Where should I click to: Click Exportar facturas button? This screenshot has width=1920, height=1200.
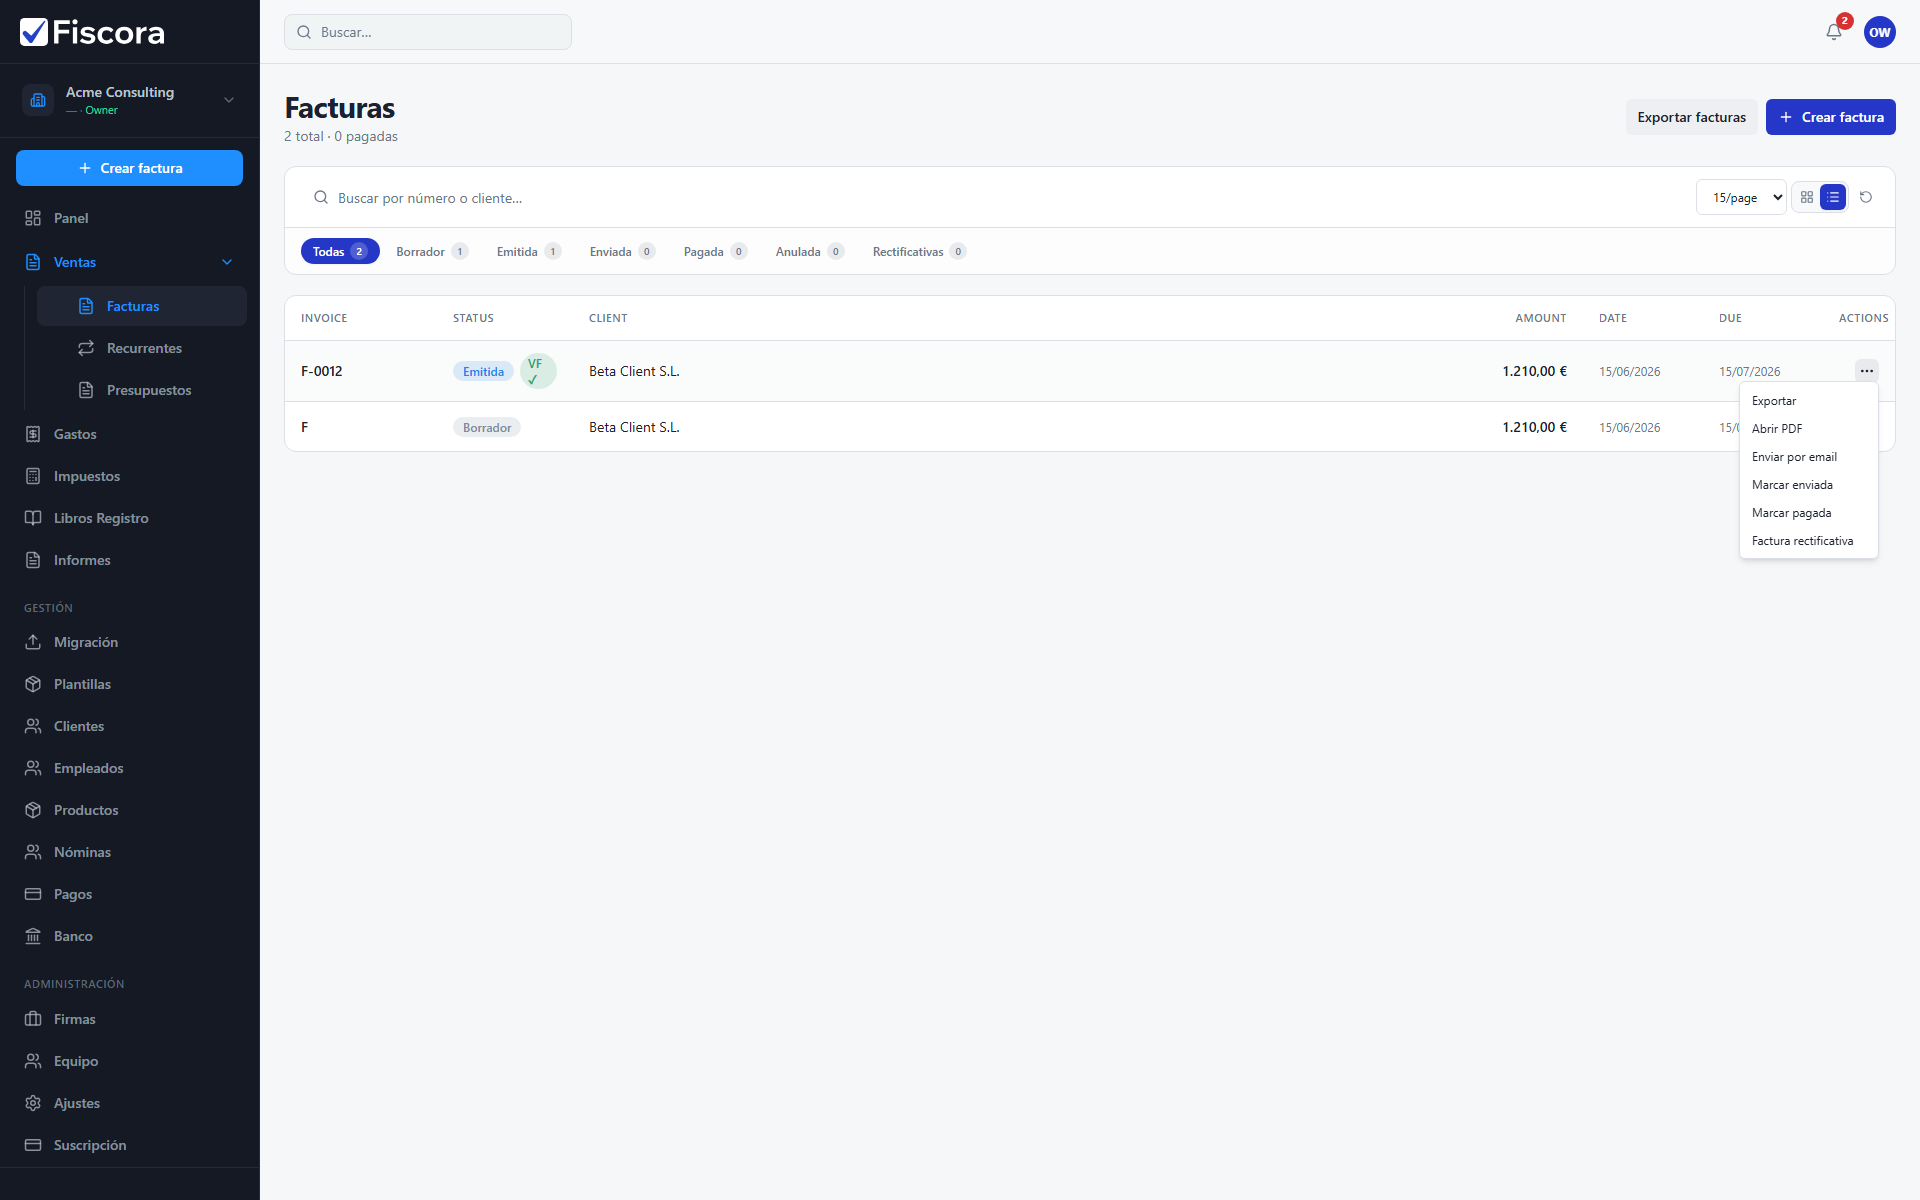point(1692,117)
